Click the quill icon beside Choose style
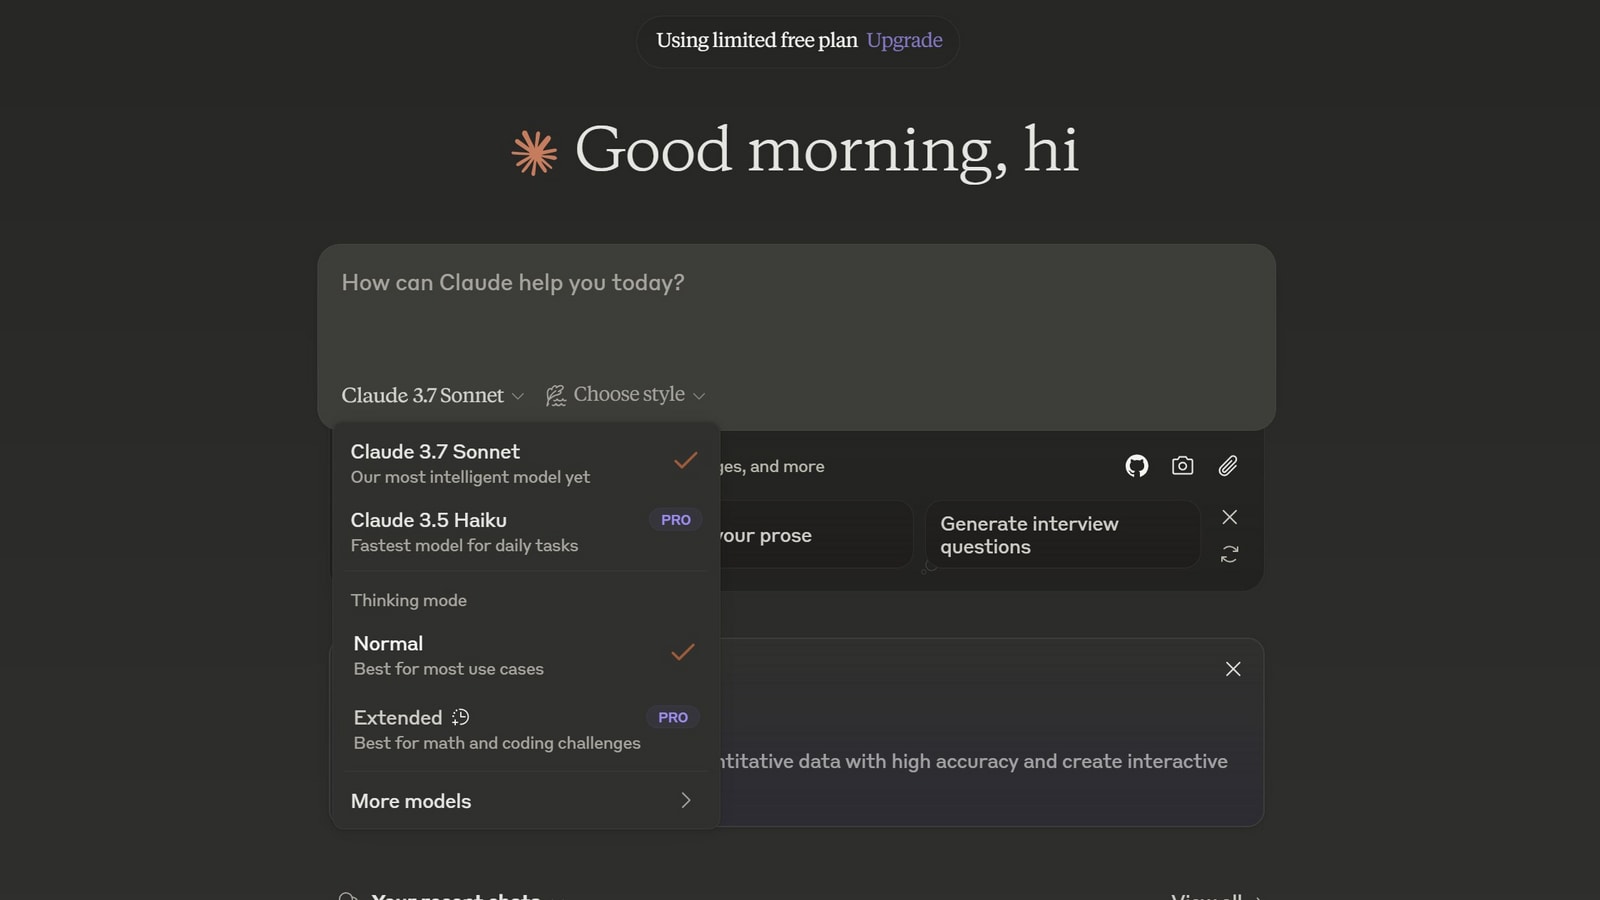The height and width of the screenshot is (900, 1600). coord(554,394)
